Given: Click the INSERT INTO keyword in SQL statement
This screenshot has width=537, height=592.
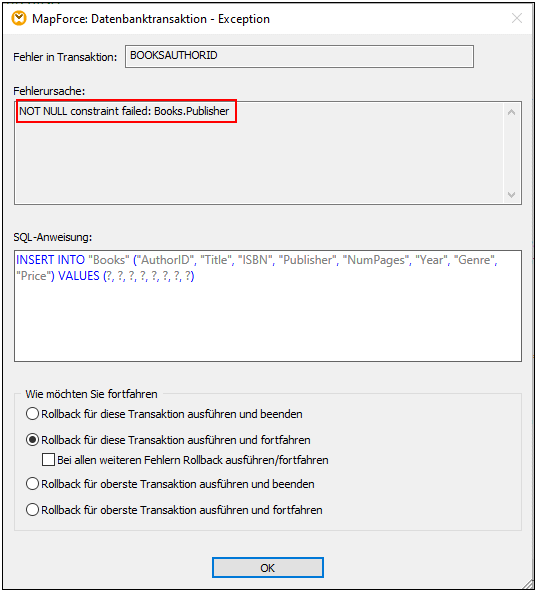Looking at the screenshot, I should tap(50, 260).
